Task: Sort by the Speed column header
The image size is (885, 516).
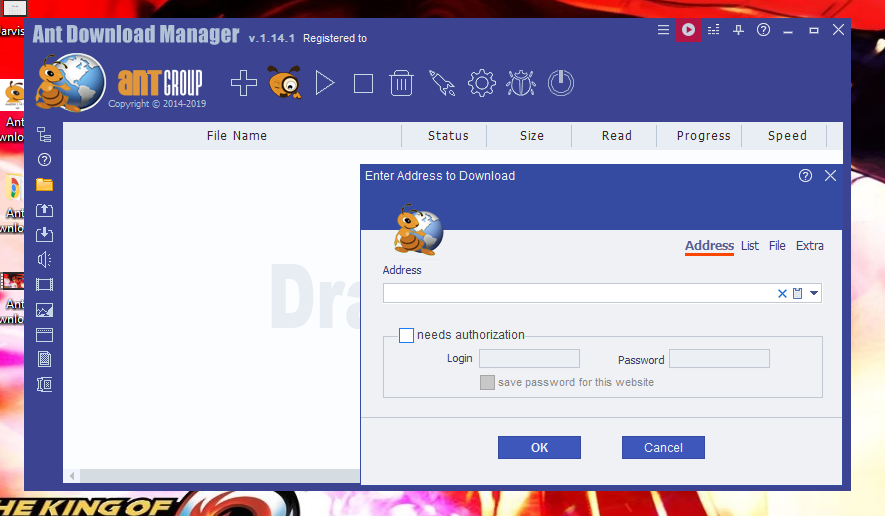Action: click(787, 135)
